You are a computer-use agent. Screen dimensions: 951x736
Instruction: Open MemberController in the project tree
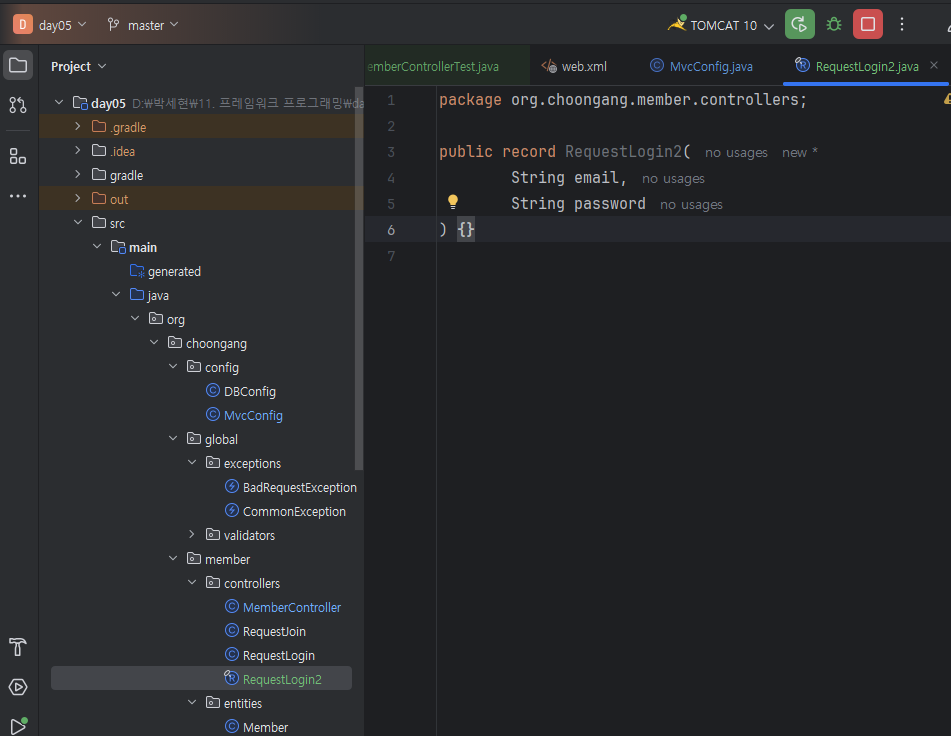291,607
